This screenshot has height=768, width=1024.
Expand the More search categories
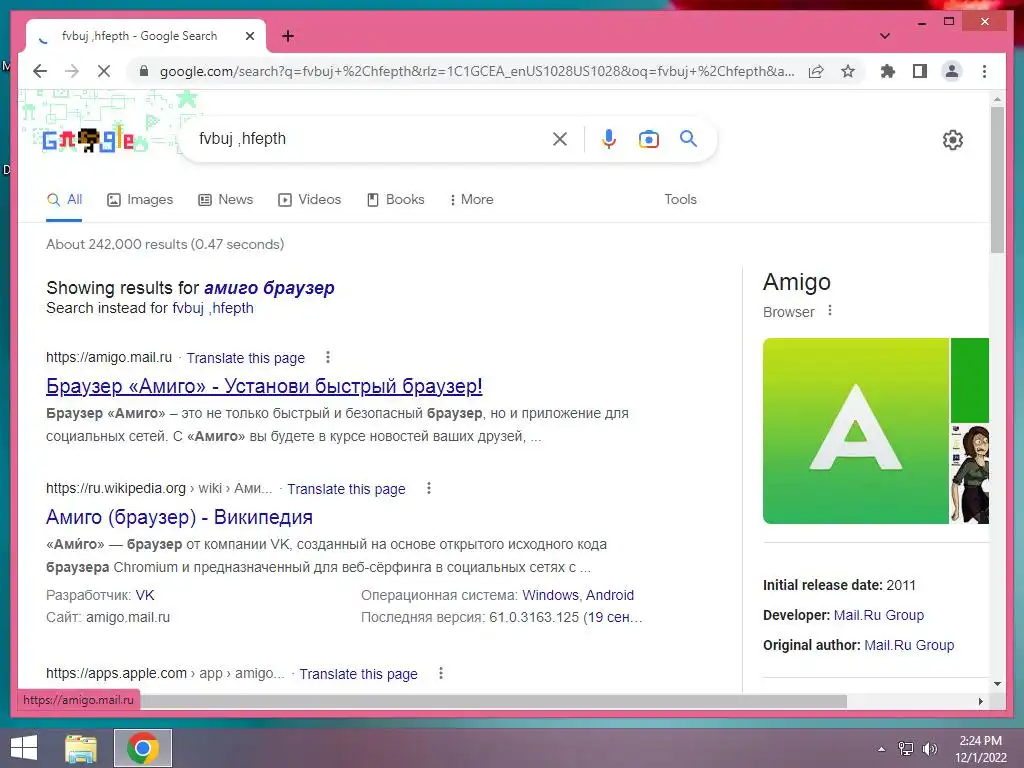pyautogui.click(x=472, y=200)
